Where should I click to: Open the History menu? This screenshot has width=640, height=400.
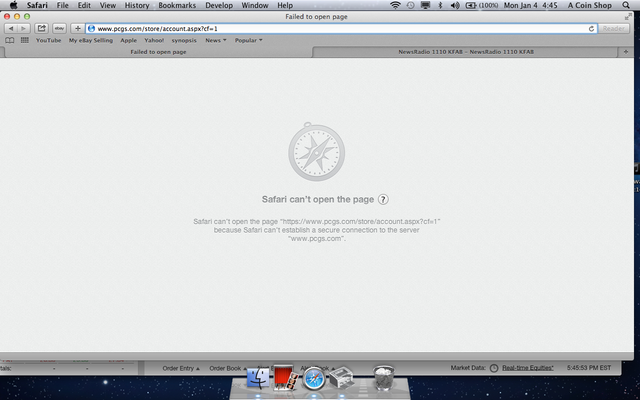[137, 5]
